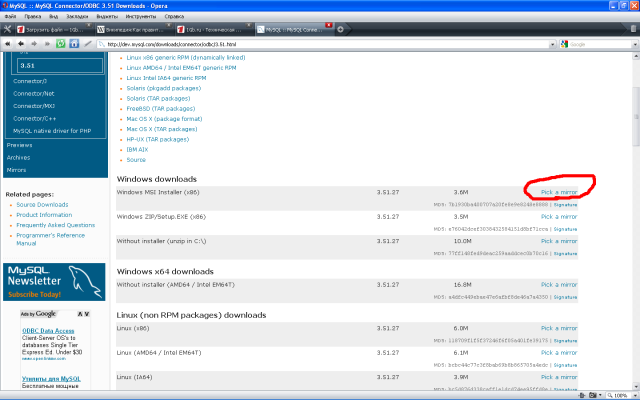640x400 pixels.
Task: Click the Google search engine icon
Action: (565, 44)
